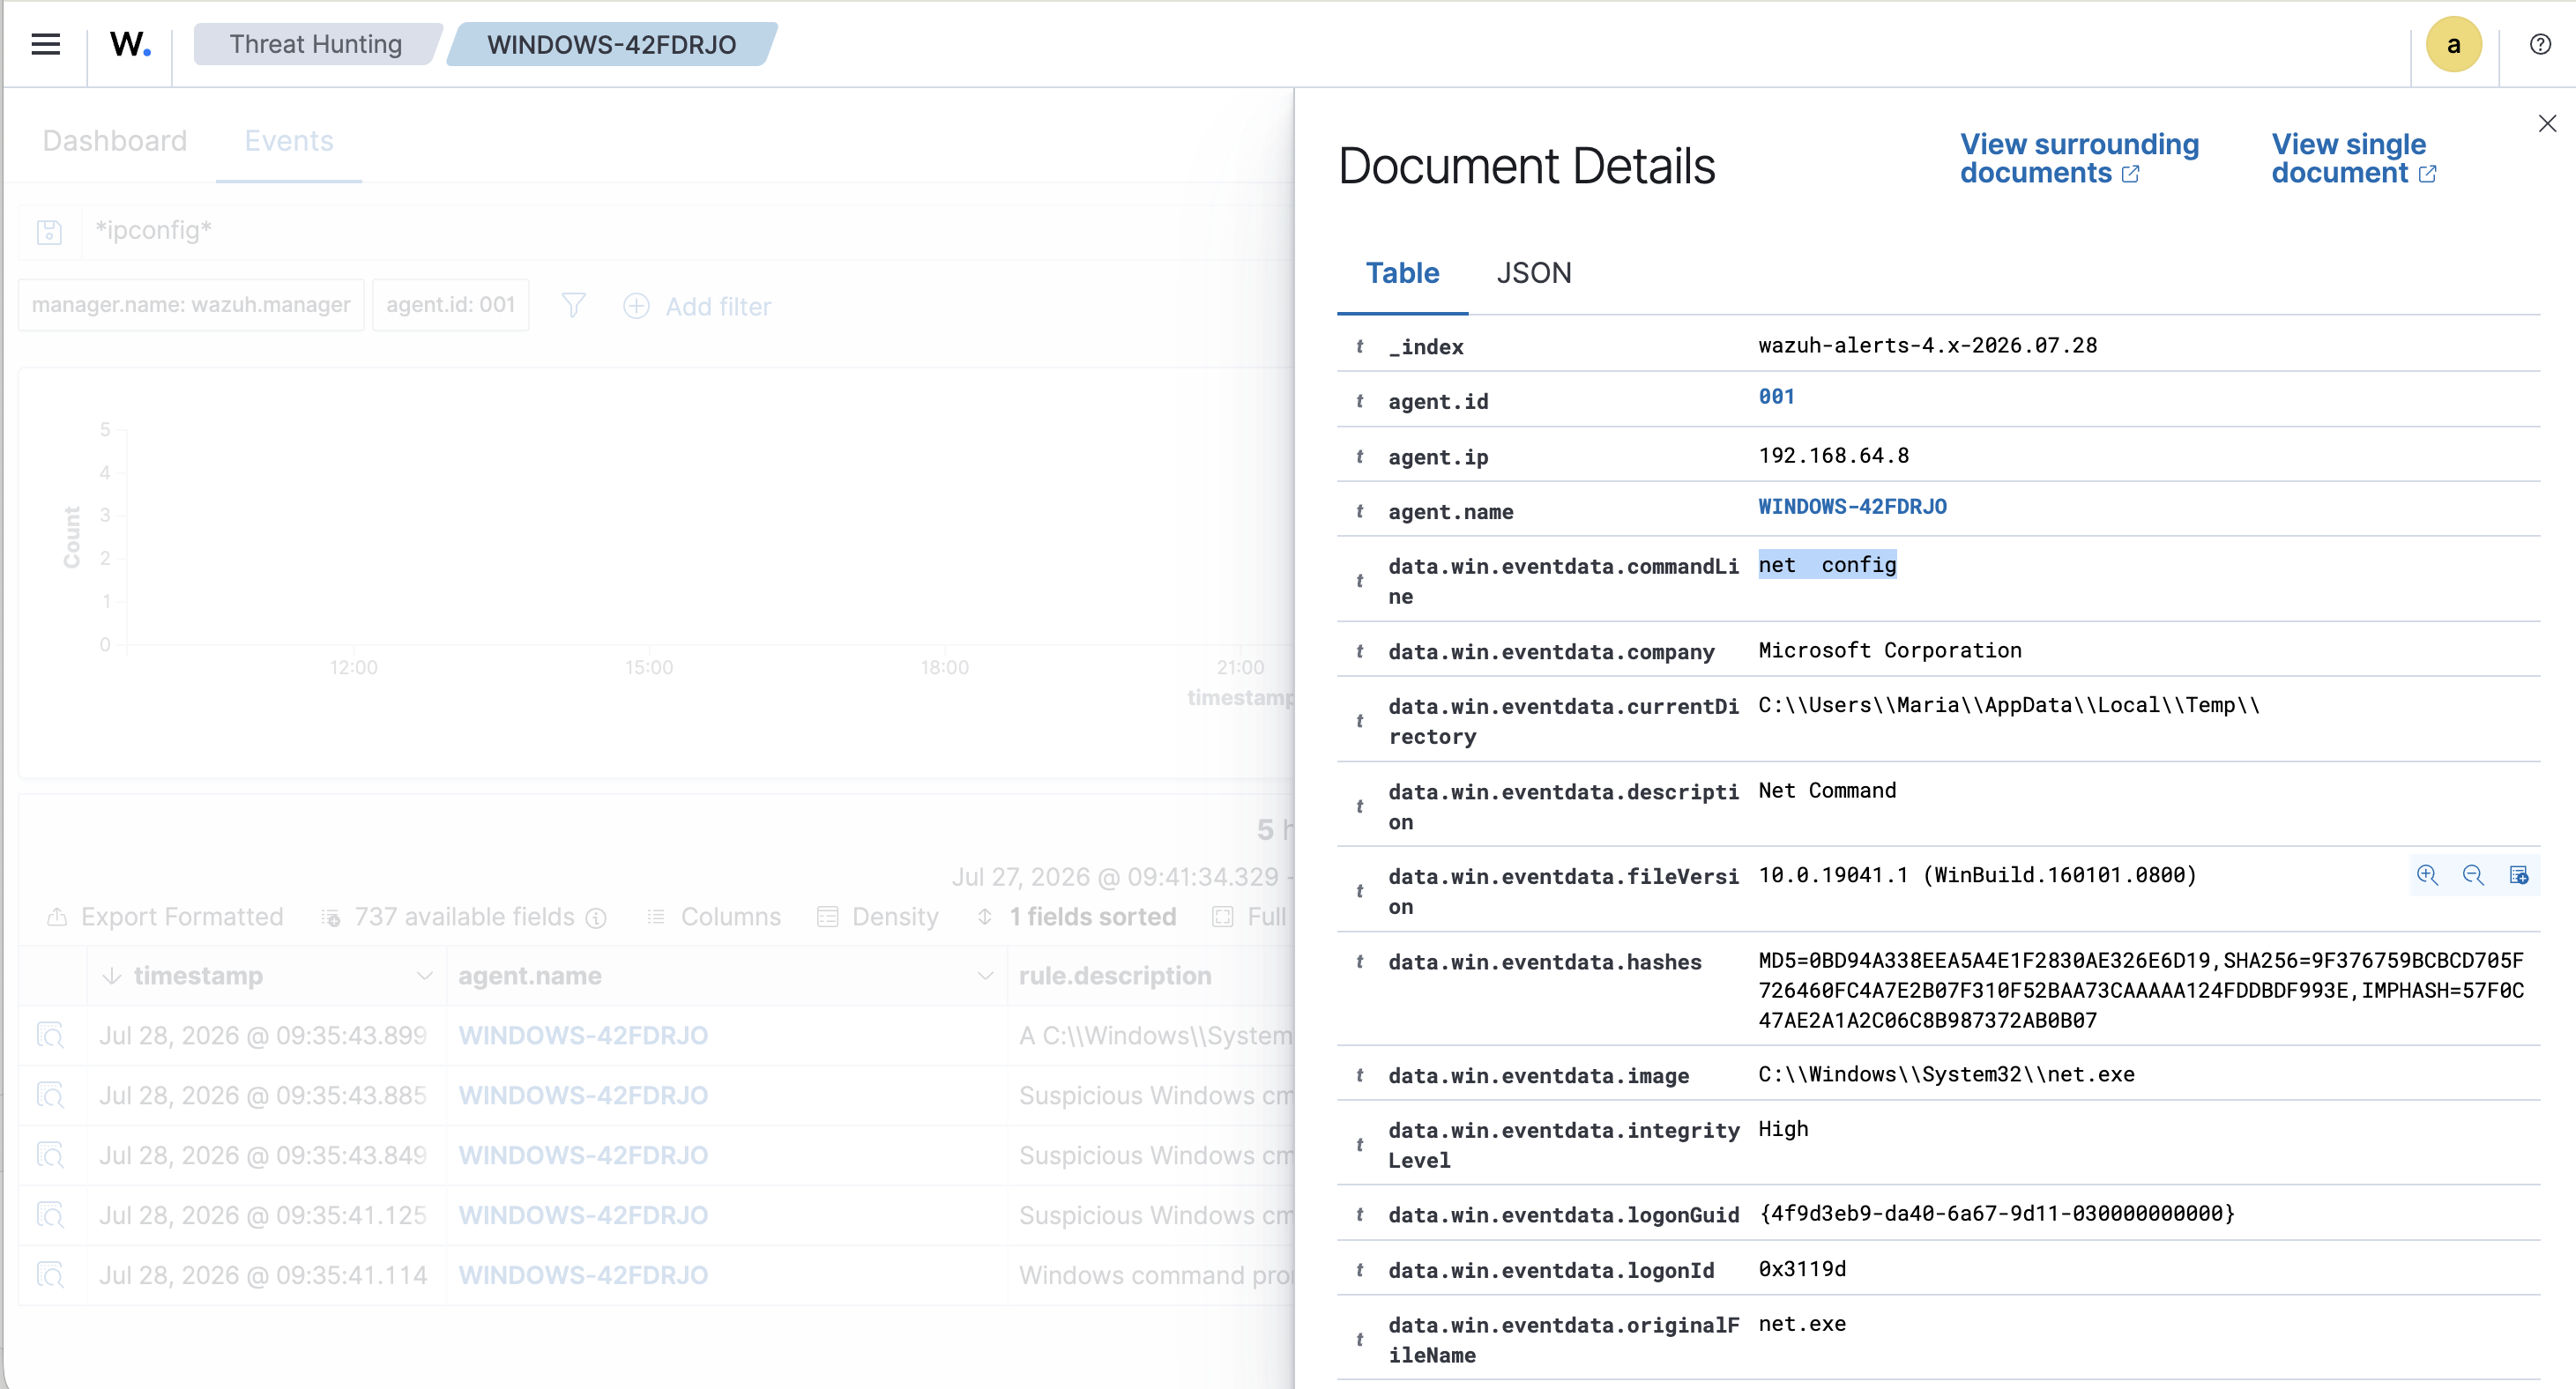This screenshot has width=2576, height=1389.
Task: Click the _index value wazuh-alerts-4.x-2026.07.28
Action: click(x=1927, y=346)
